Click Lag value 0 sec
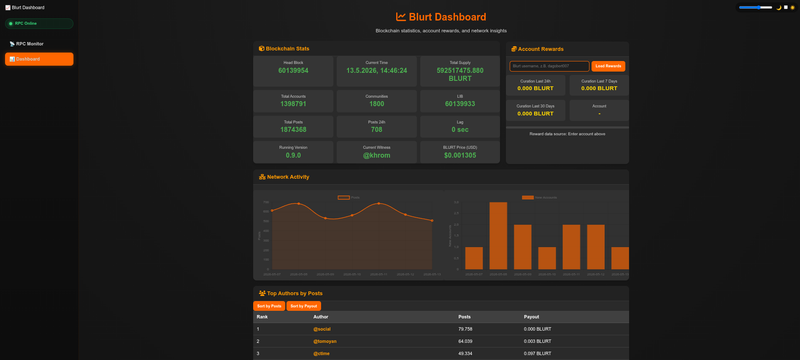This screenshot has height=360, width=800. pos(460,130)
